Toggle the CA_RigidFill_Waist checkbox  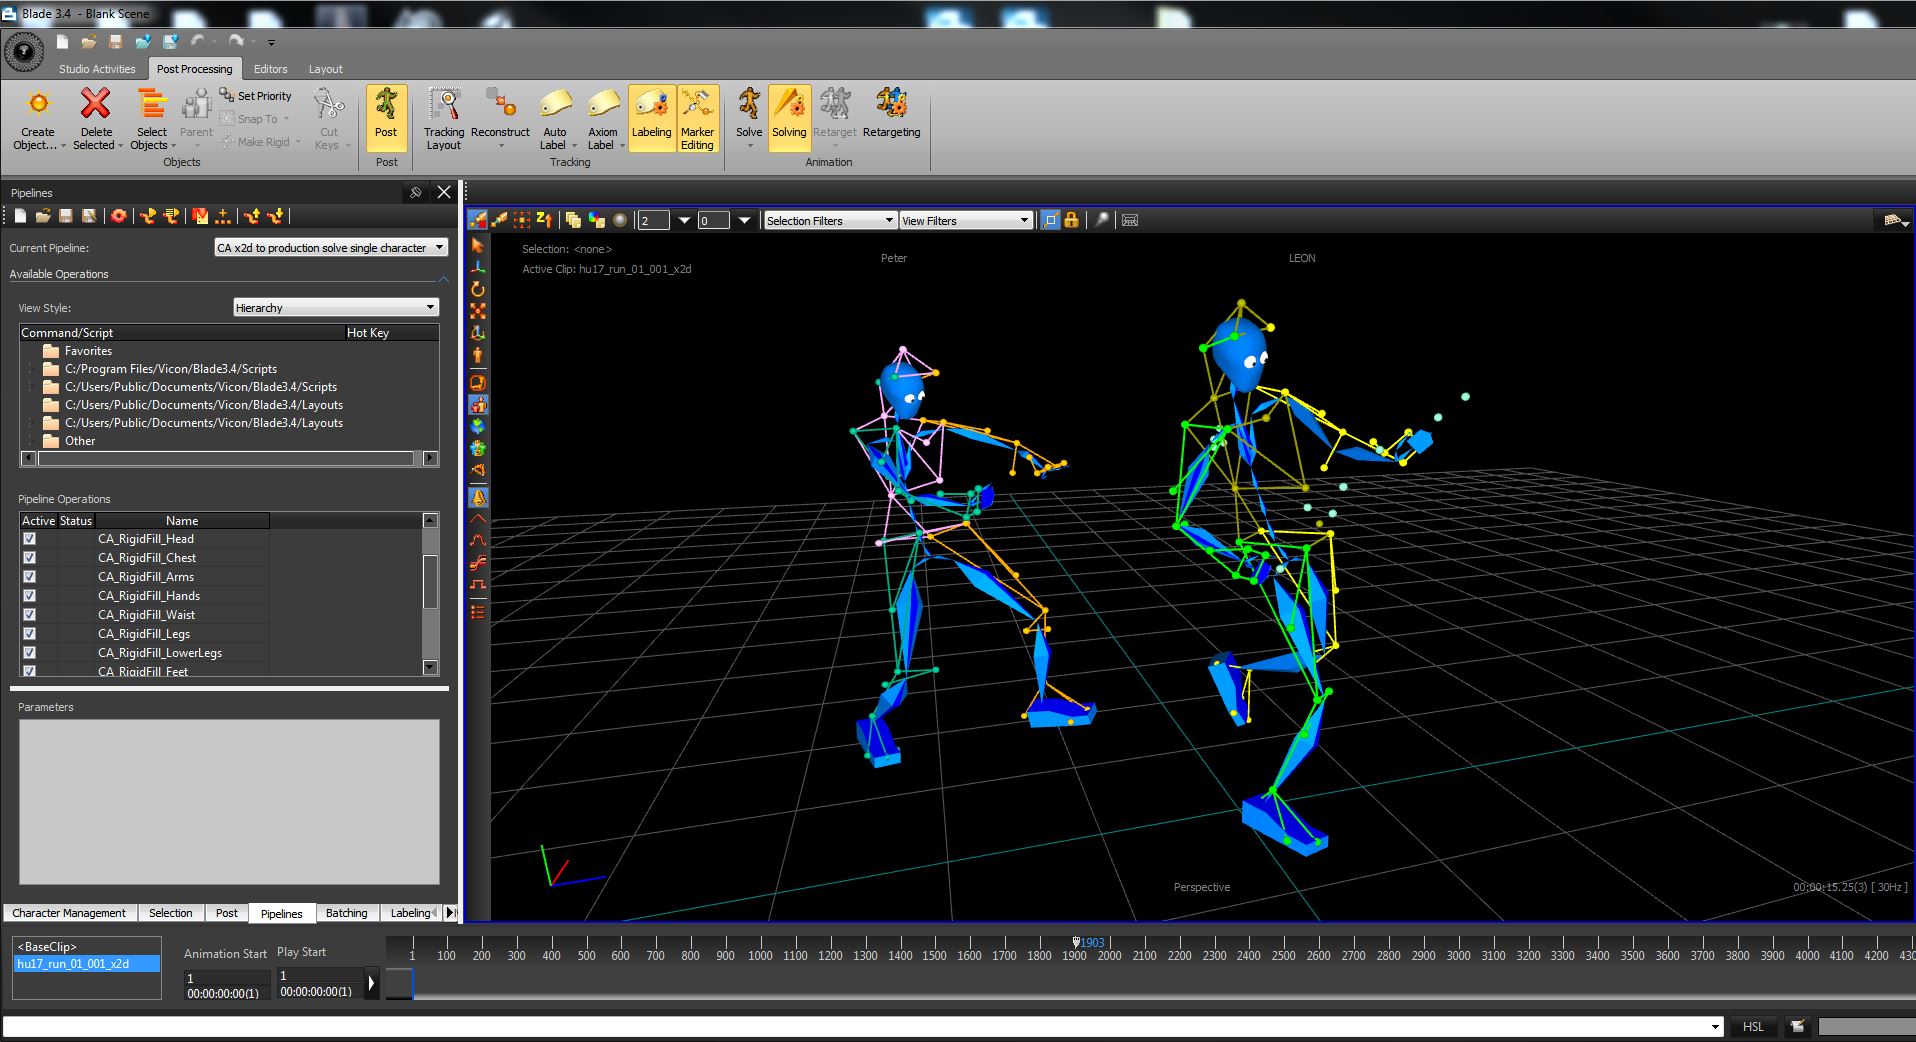coord(30,615)
